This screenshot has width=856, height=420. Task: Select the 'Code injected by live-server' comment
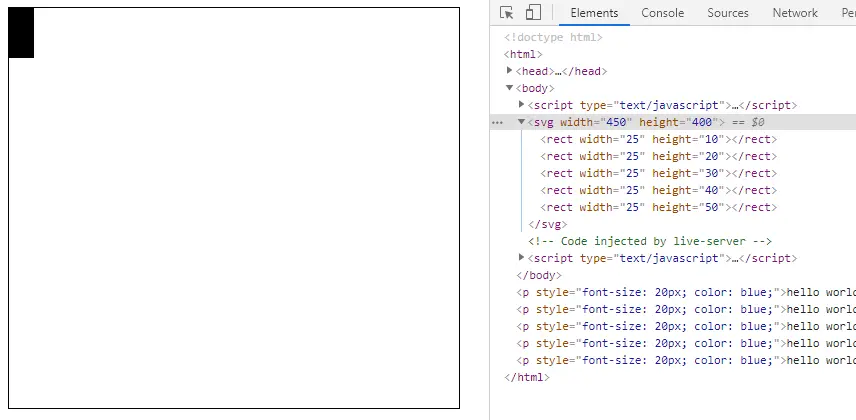click(x=650, y=241)
